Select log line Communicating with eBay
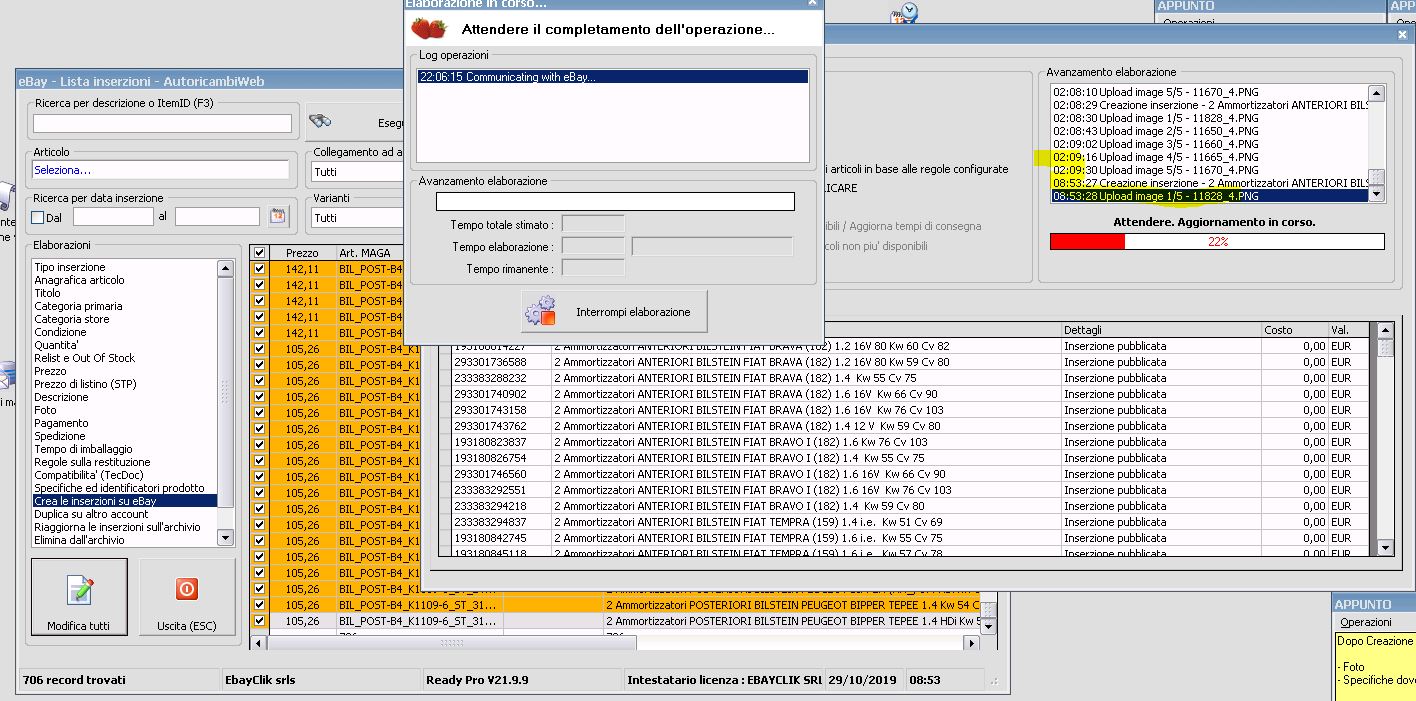The width and height of the screenshot is (1416, 701). [612, 76]
